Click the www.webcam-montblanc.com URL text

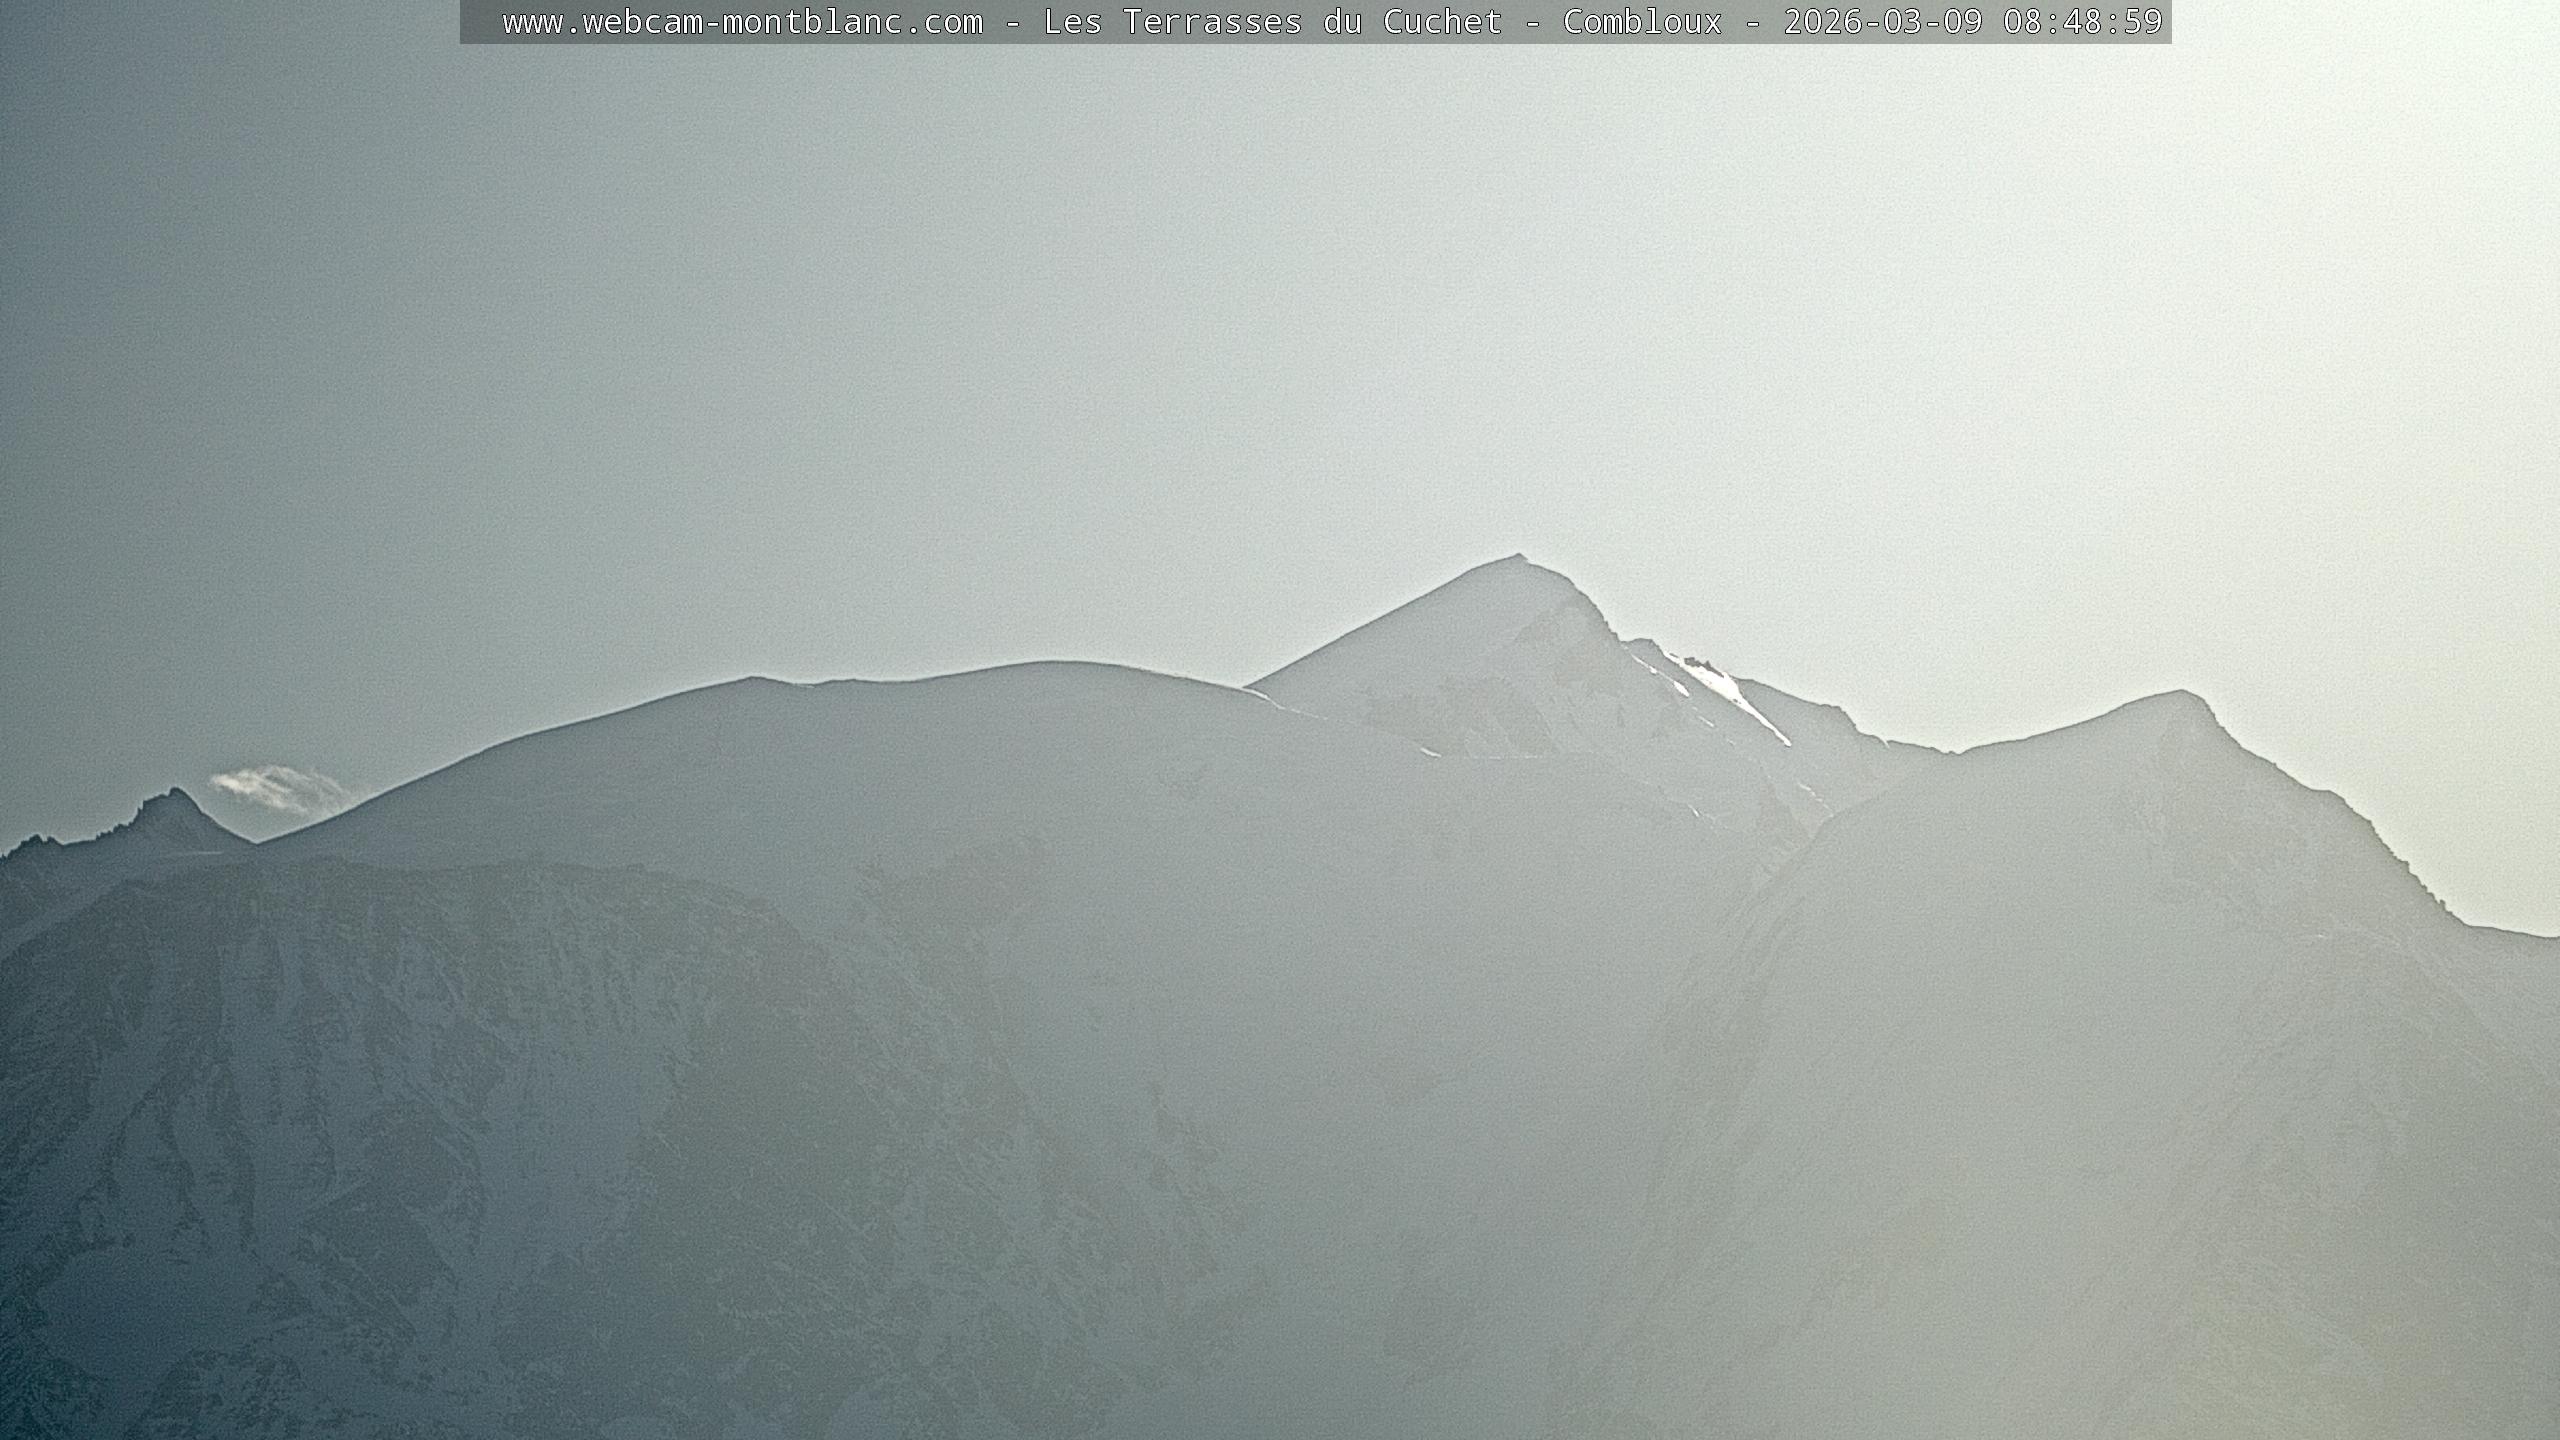742,22
